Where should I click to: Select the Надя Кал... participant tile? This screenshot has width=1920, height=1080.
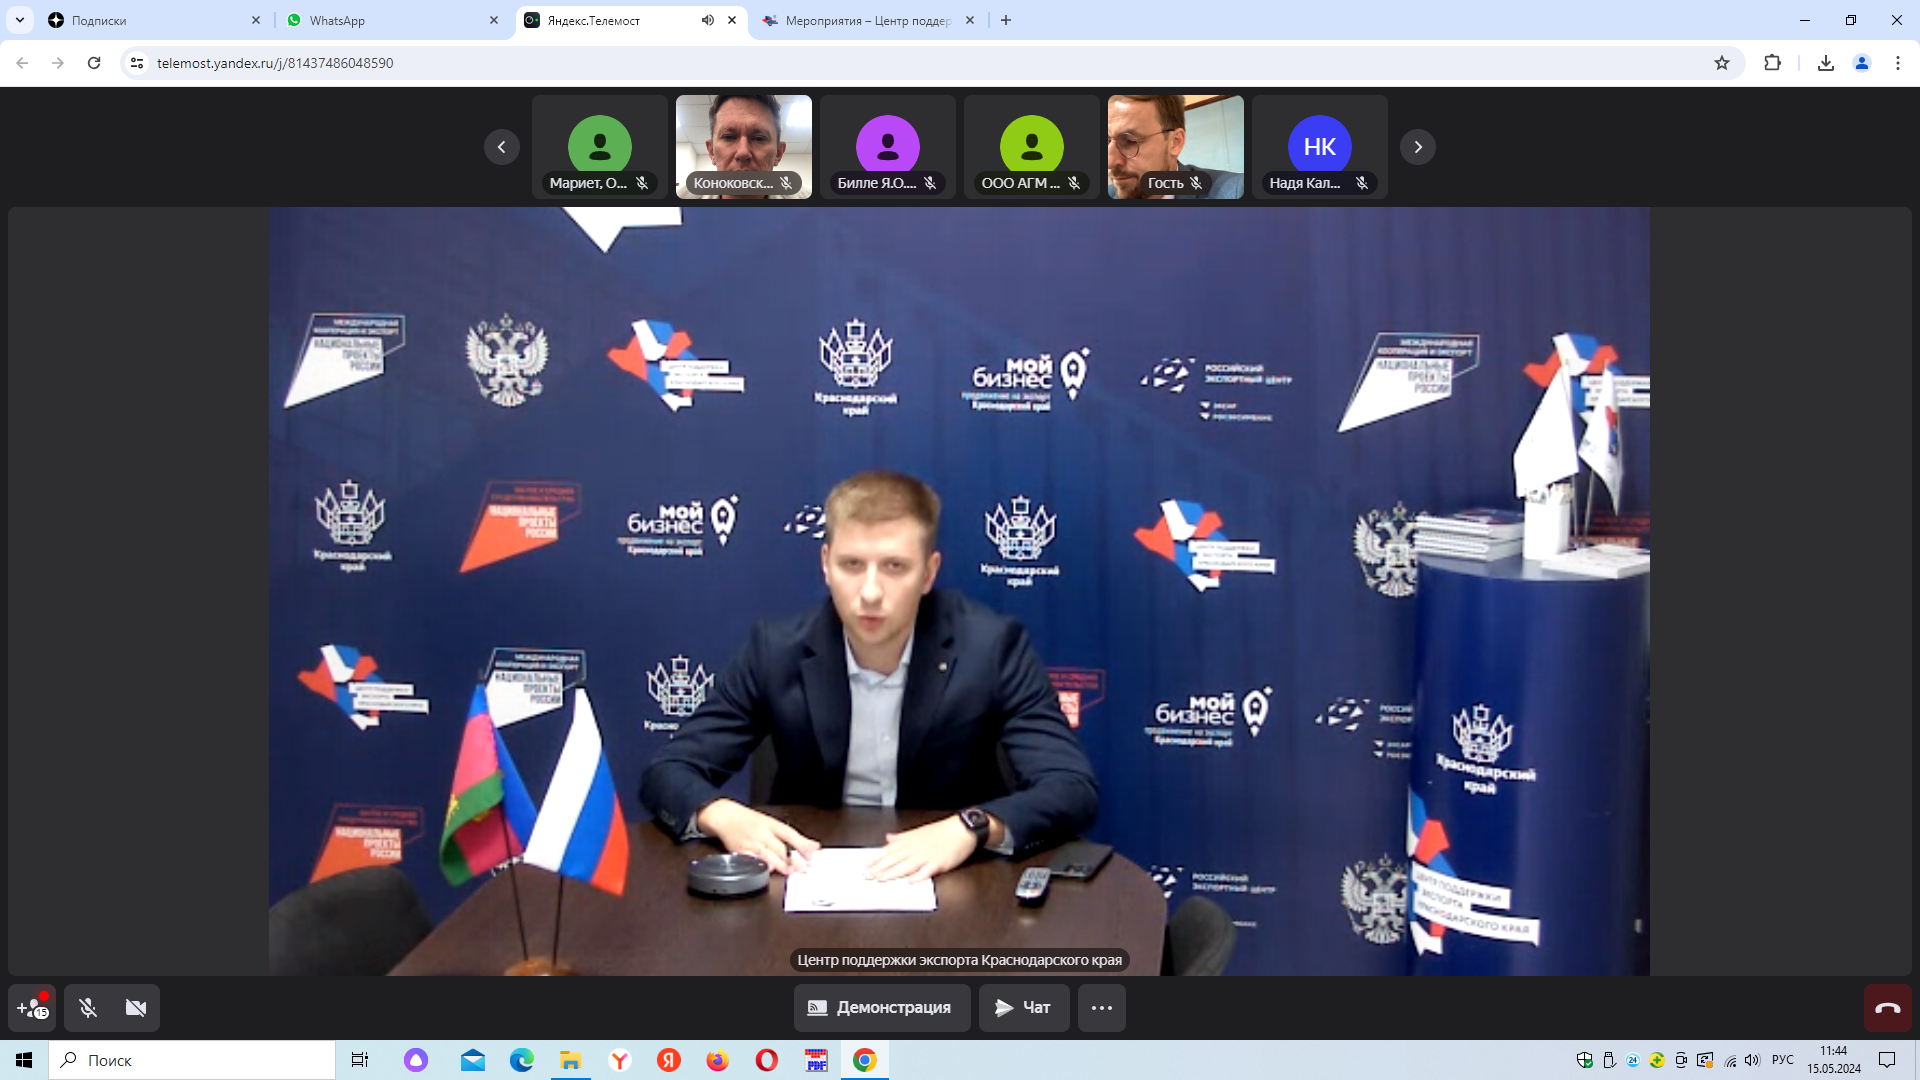1320,147
